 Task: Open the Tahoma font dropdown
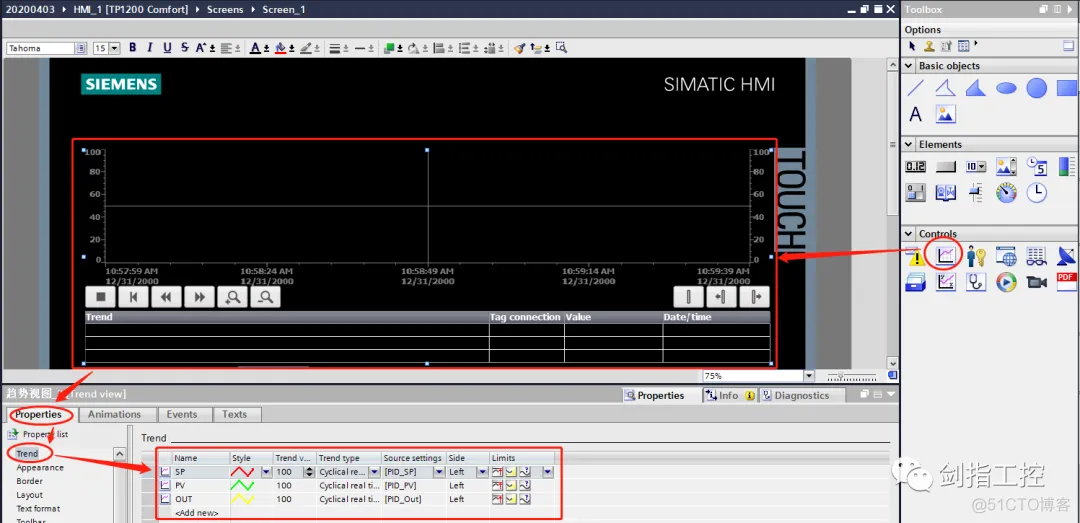click(81, 48)
